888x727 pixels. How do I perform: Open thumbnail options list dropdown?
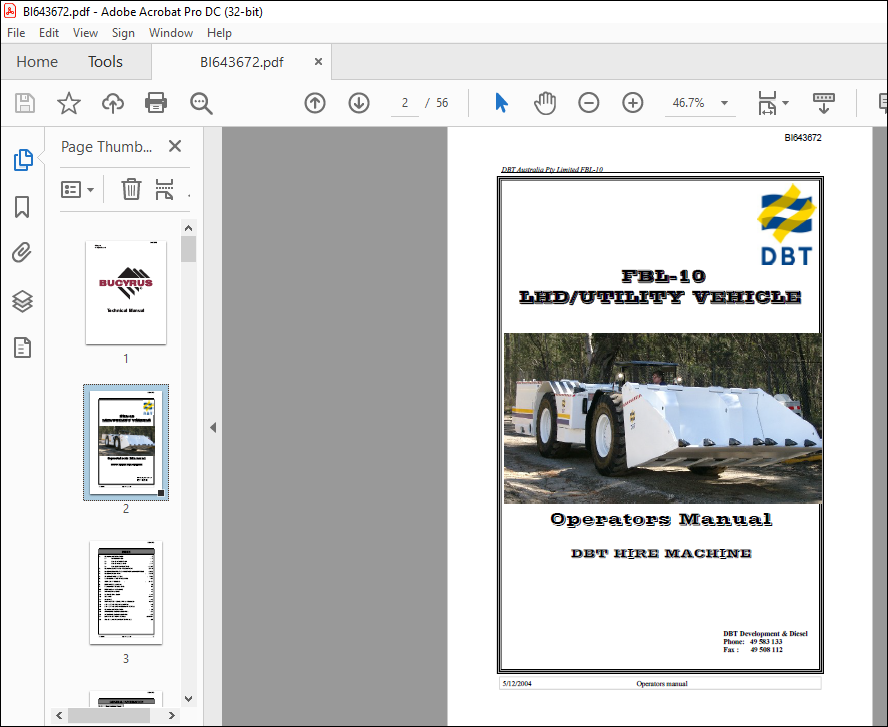[x=77, y=189]
